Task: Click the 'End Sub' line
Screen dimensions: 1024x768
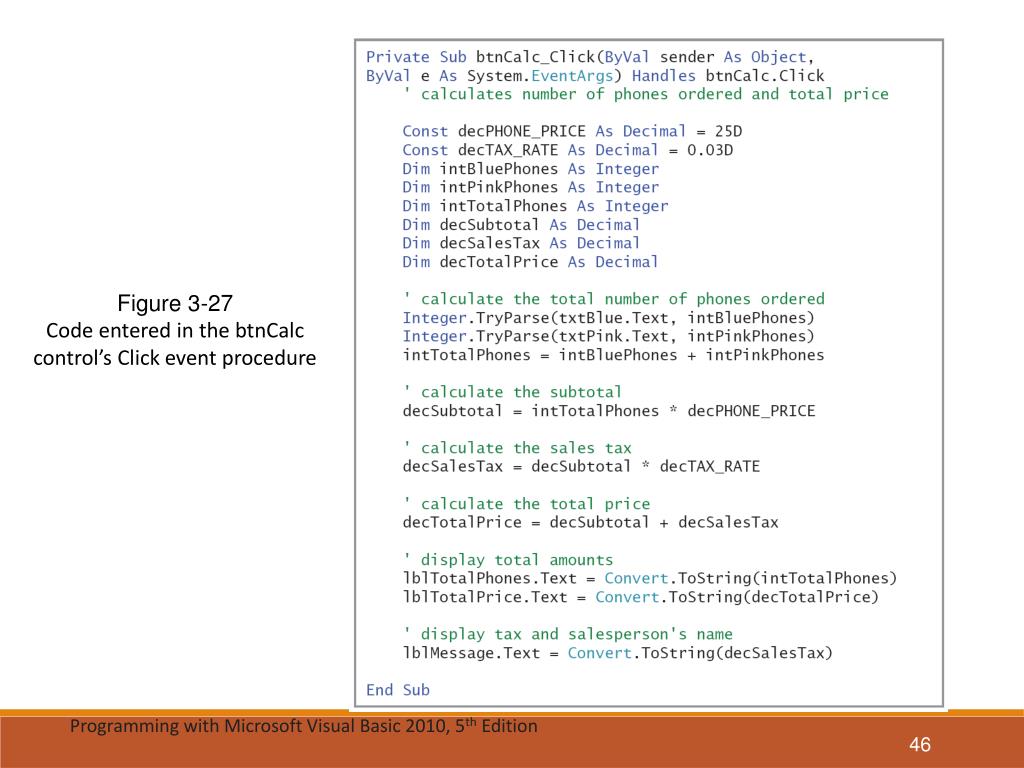Action: coord(398,690)
